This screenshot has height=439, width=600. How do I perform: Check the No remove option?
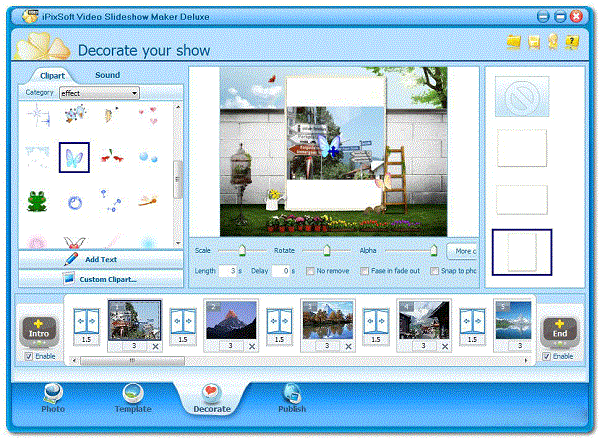coord(310,271)
